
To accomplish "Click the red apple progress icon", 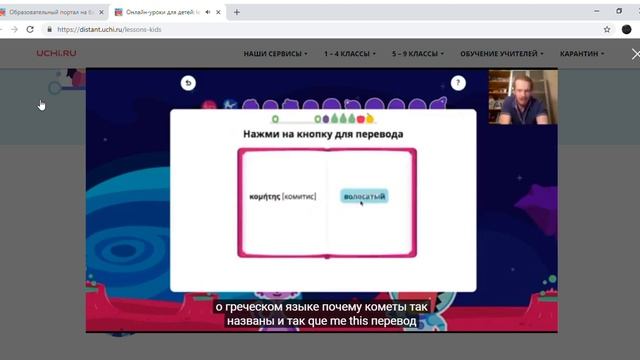I will pos(360,119).
